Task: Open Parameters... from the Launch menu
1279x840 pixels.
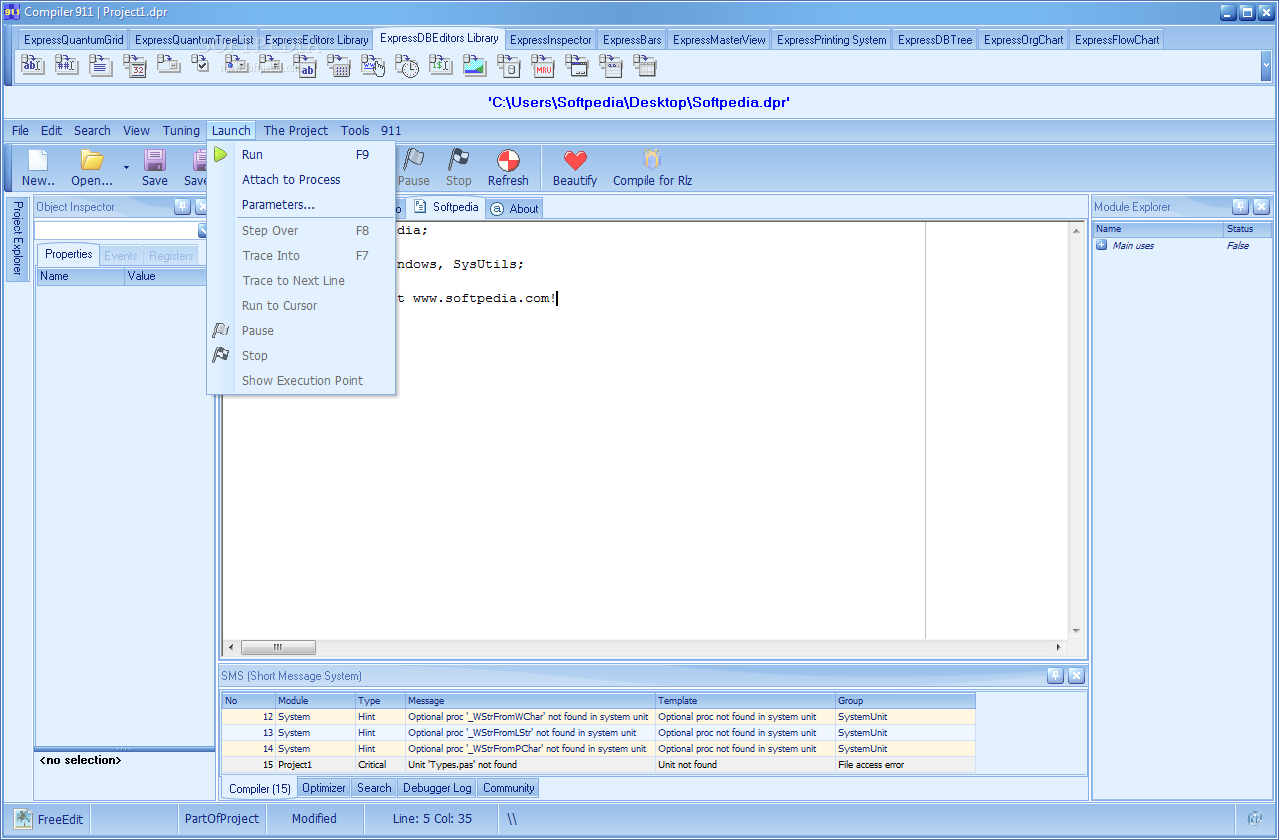Action: [302, 204]
